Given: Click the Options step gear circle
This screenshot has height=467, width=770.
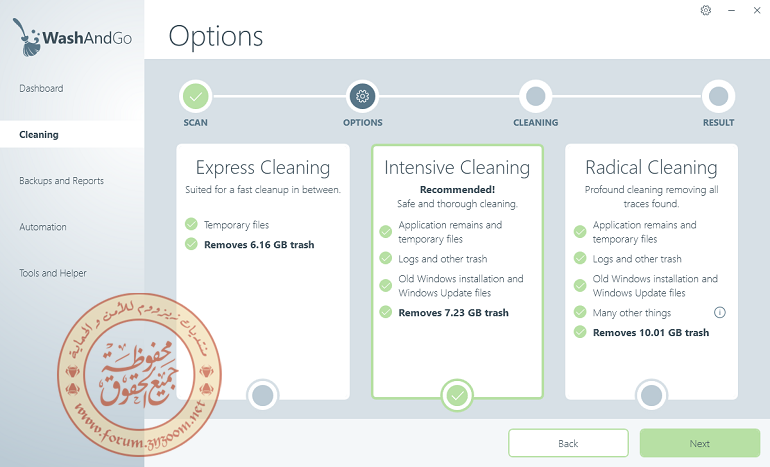Looking at the screenshot, I should [362, 96].
